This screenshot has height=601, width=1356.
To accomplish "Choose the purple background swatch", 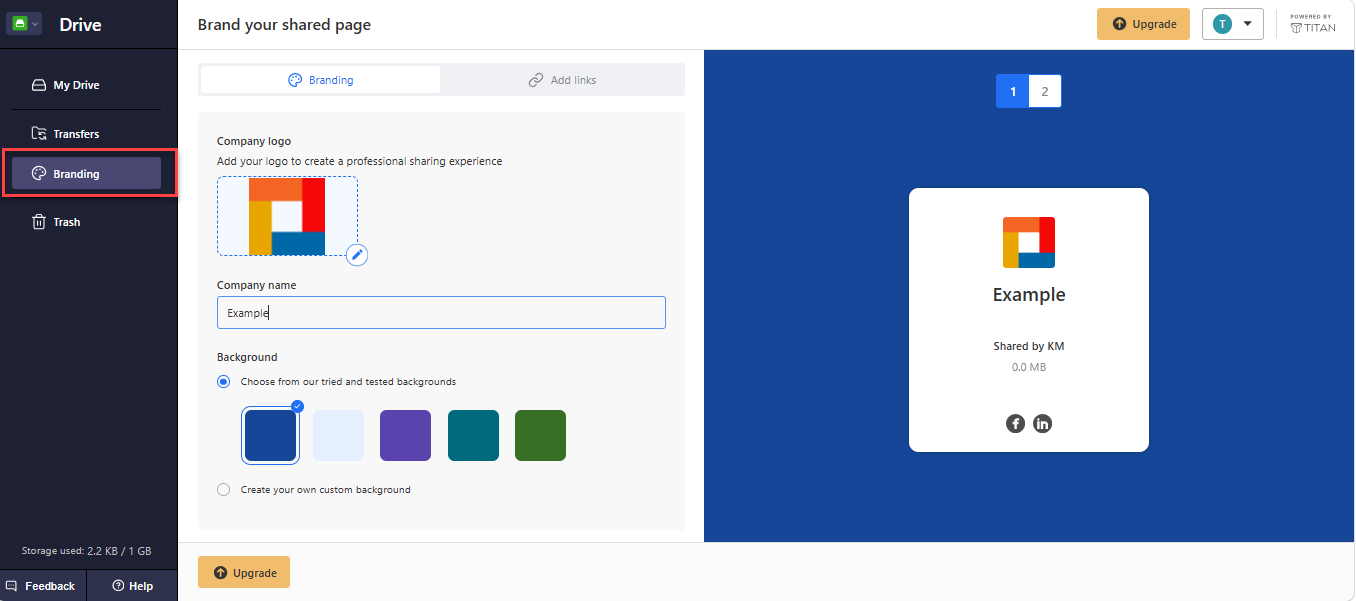I will coord(406,436).
